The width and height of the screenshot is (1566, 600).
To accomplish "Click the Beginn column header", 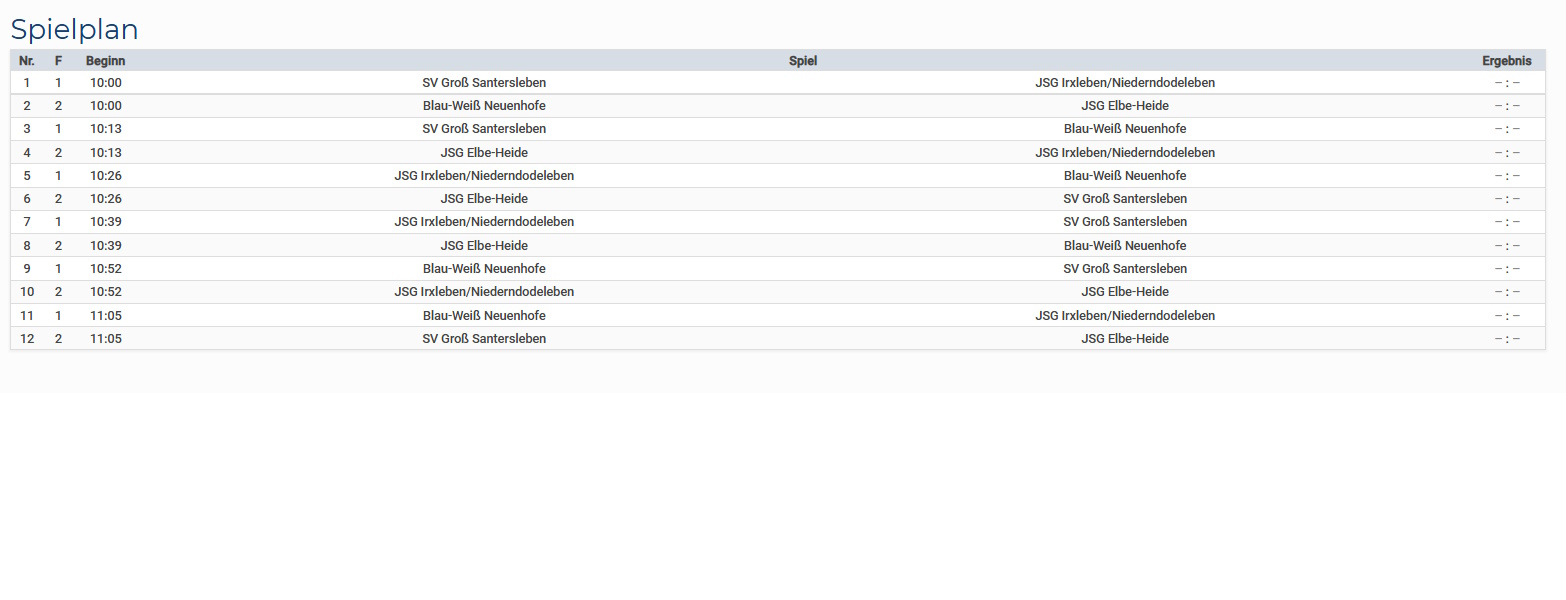I will coord(106,61).
